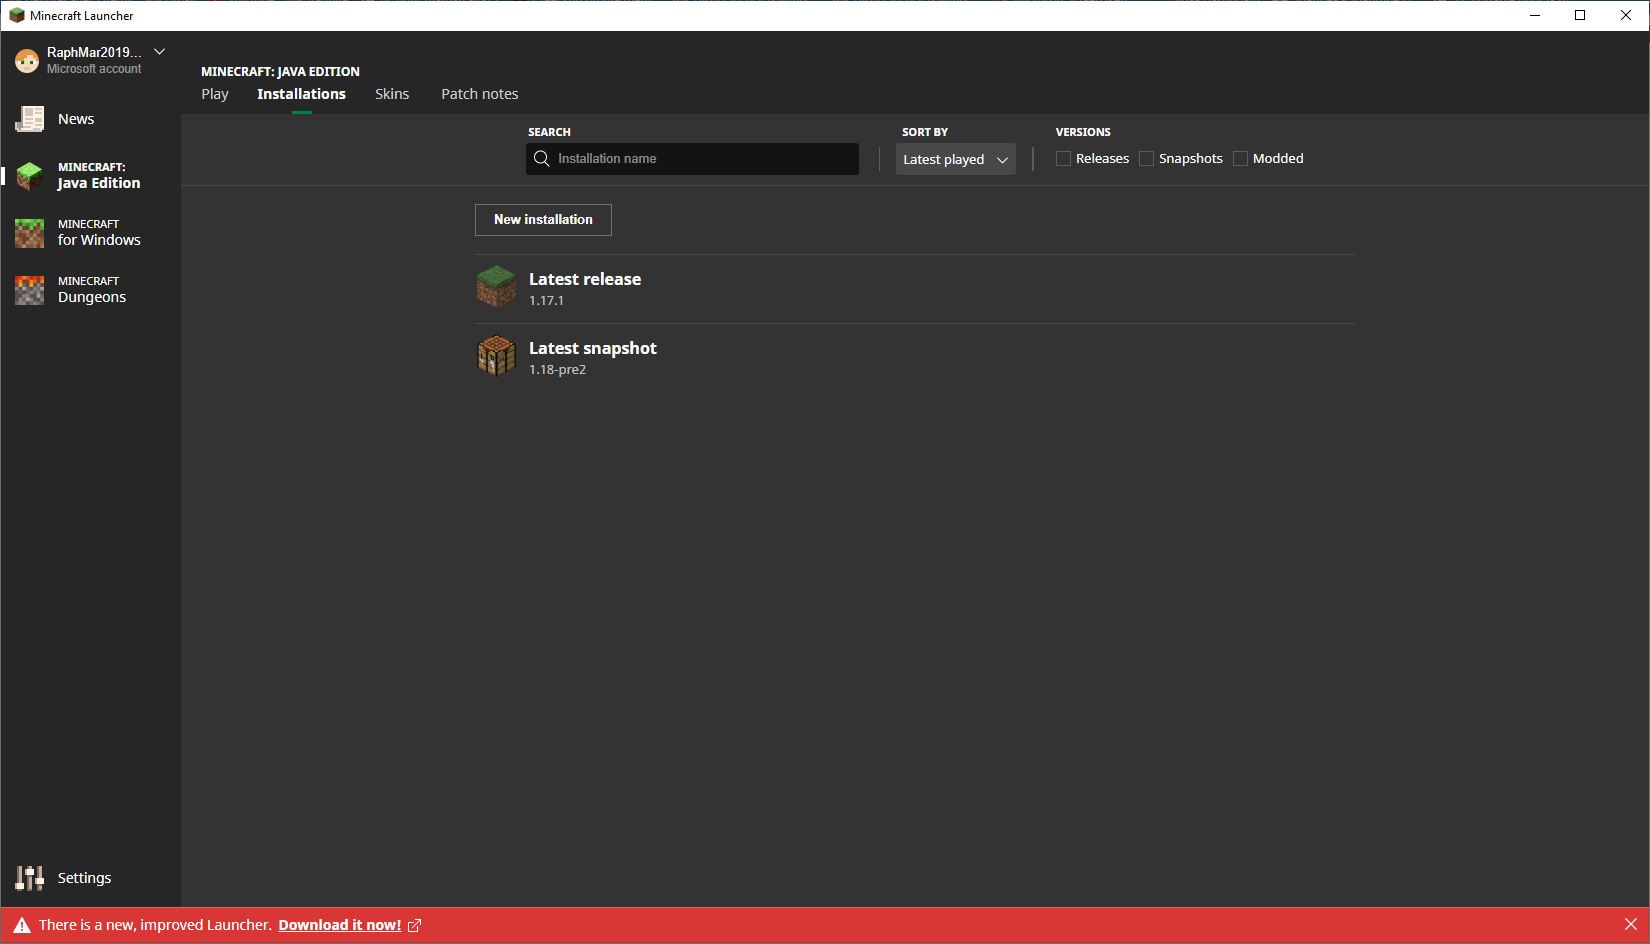The height and width of the screenshot is (944, 1650).
Task: Switch to the Play tab
Action: click(215, 94)
